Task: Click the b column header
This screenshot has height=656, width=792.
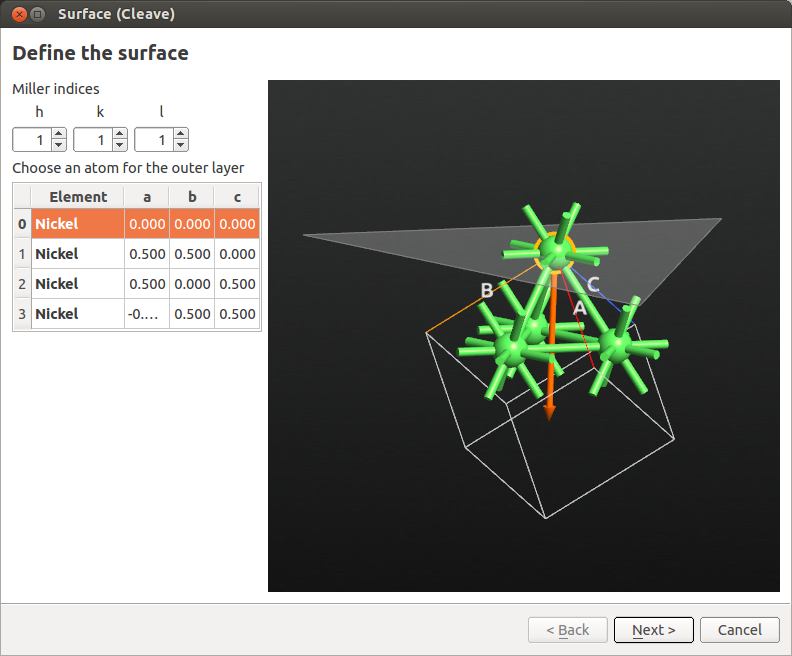Action: [x=192, y=196]
